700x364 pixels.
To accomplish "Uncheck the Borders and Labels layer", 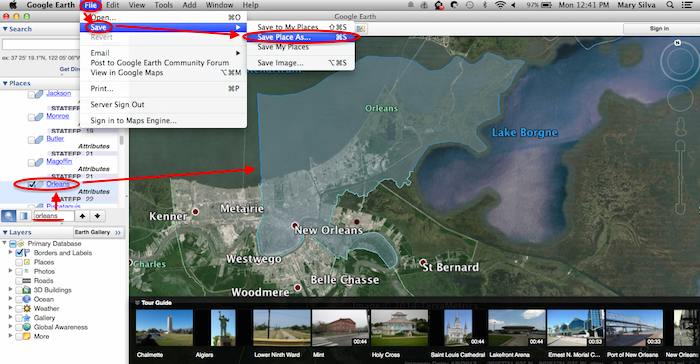I will coord(19,253).
